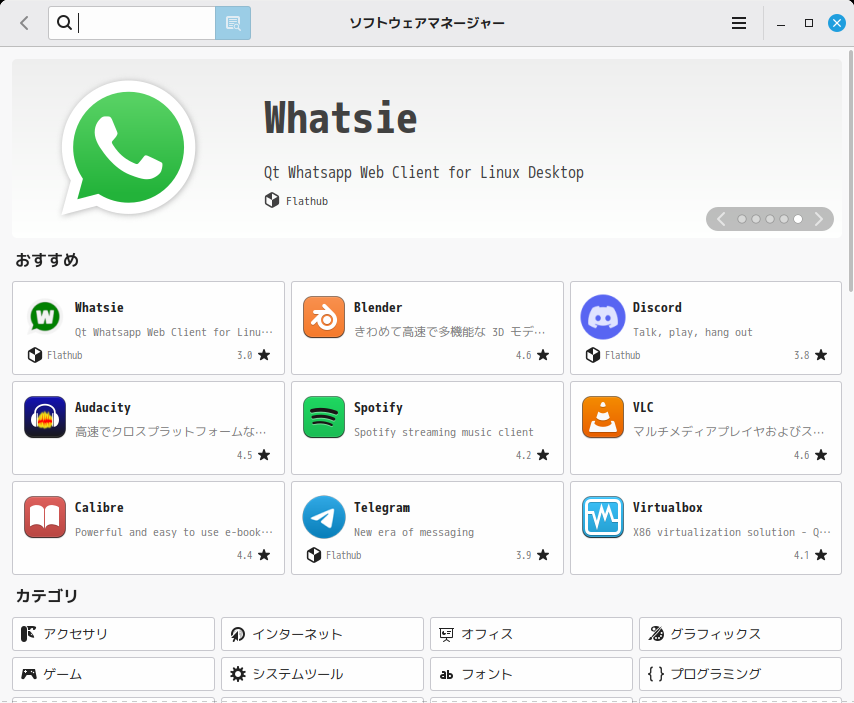Click 'Talk, play, hang out' description
Viewport: 854px width, 703px height.
692,332
